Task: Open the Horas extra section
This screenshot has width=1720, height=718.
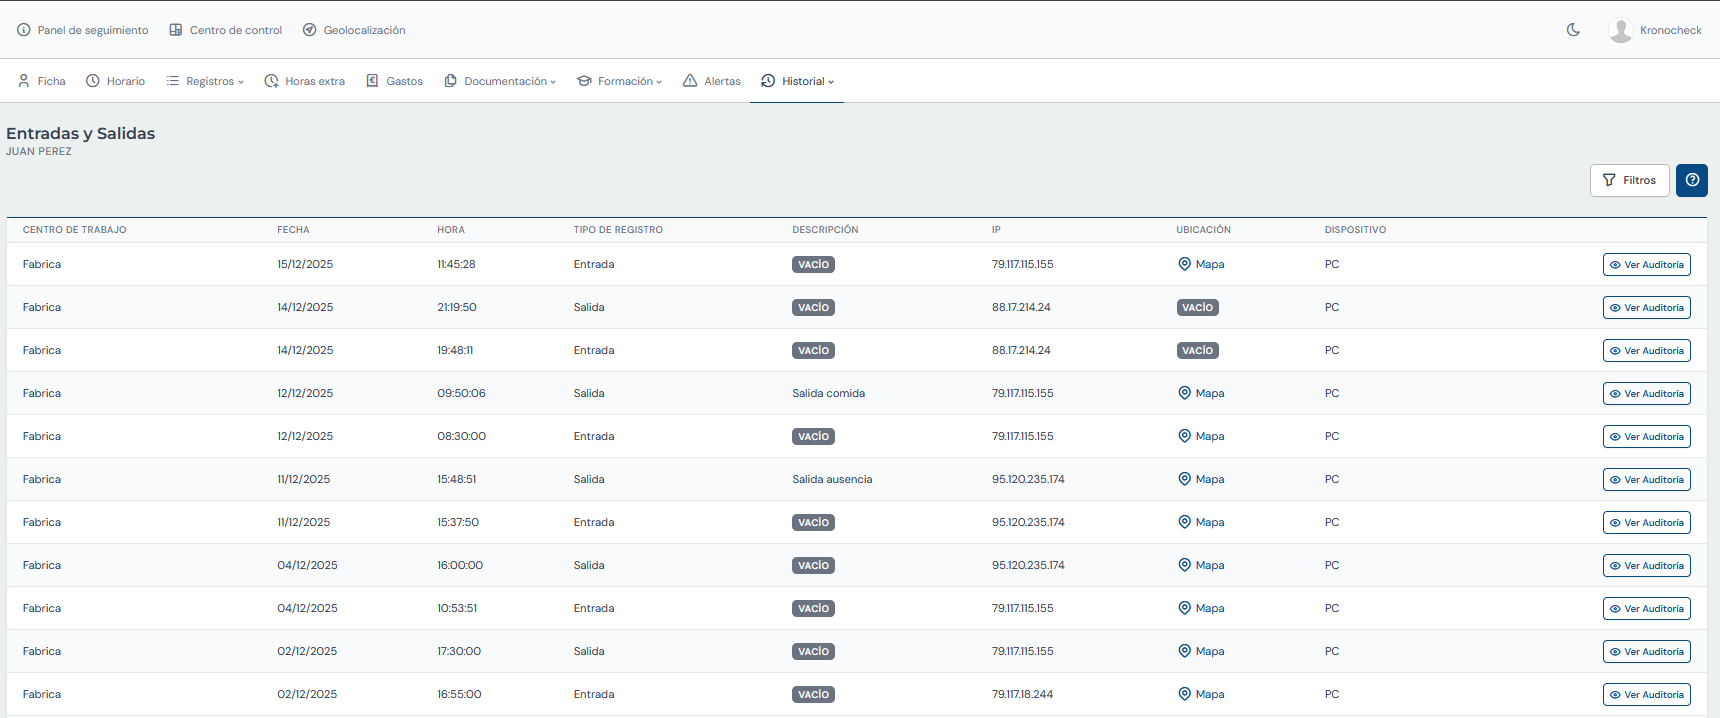Action: (305, 81)
